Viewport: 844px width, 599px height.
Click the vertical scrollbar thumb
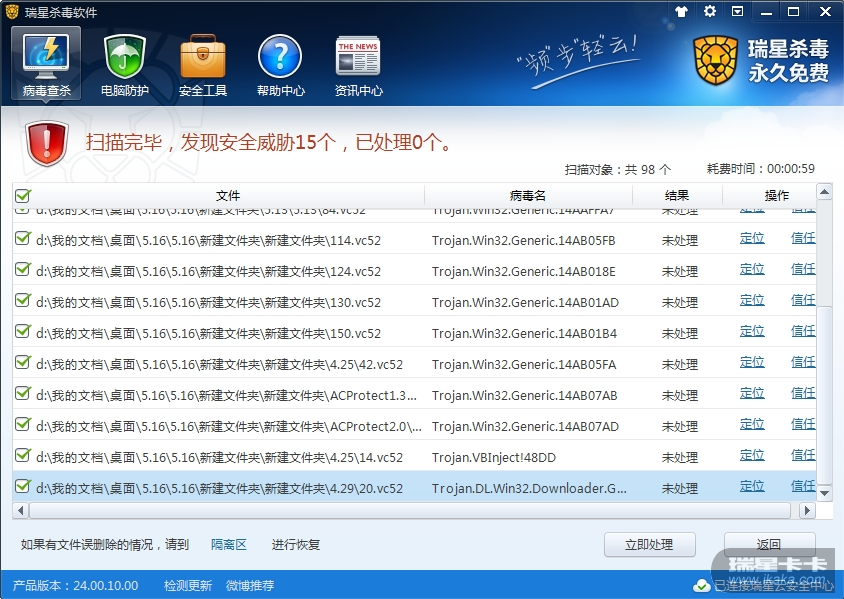[824, 394]
